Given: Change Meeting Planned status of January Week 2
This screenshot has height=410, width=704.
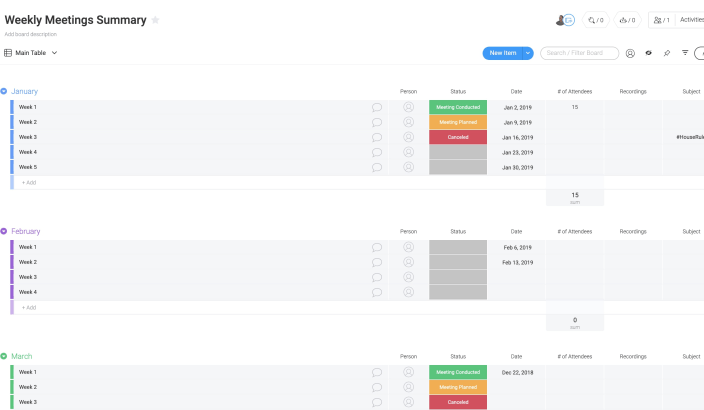Looking at the screenshot, I should [458, 122].
